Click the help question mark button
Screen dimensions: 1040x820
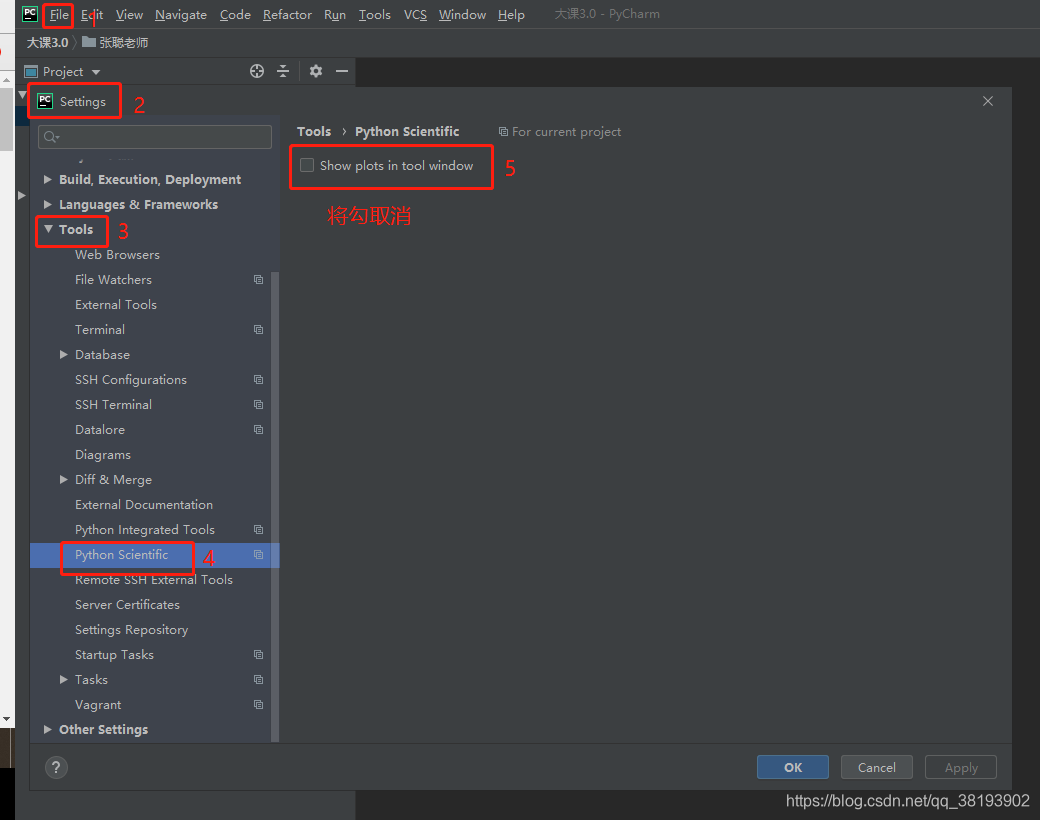point(56,768)
